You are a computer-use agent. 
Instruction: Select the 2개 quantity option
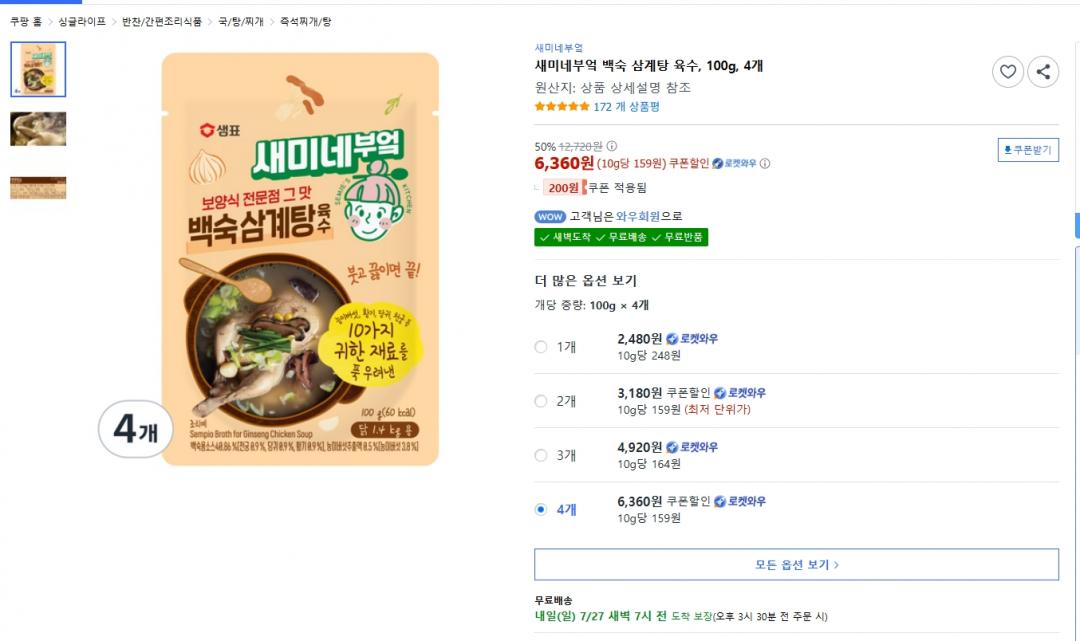(x=541, y=401)
